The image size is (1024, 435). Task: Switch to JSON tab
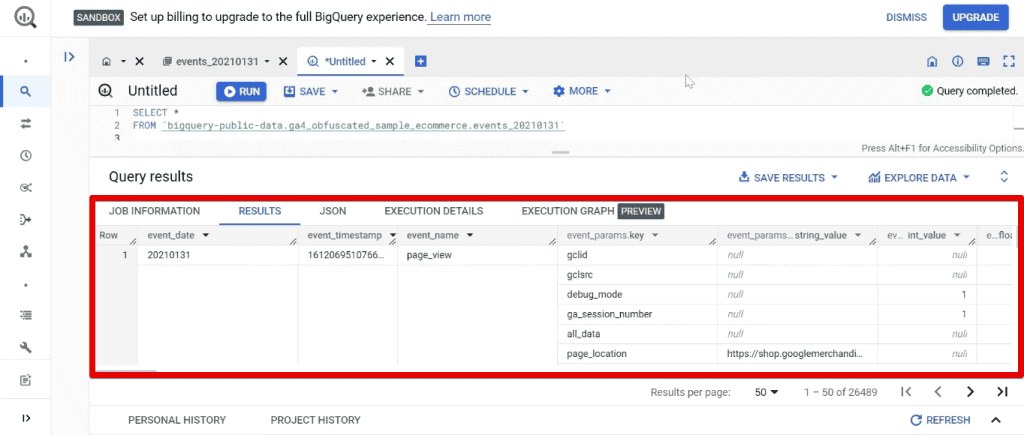pyautogui.click(x=333, y=211)
